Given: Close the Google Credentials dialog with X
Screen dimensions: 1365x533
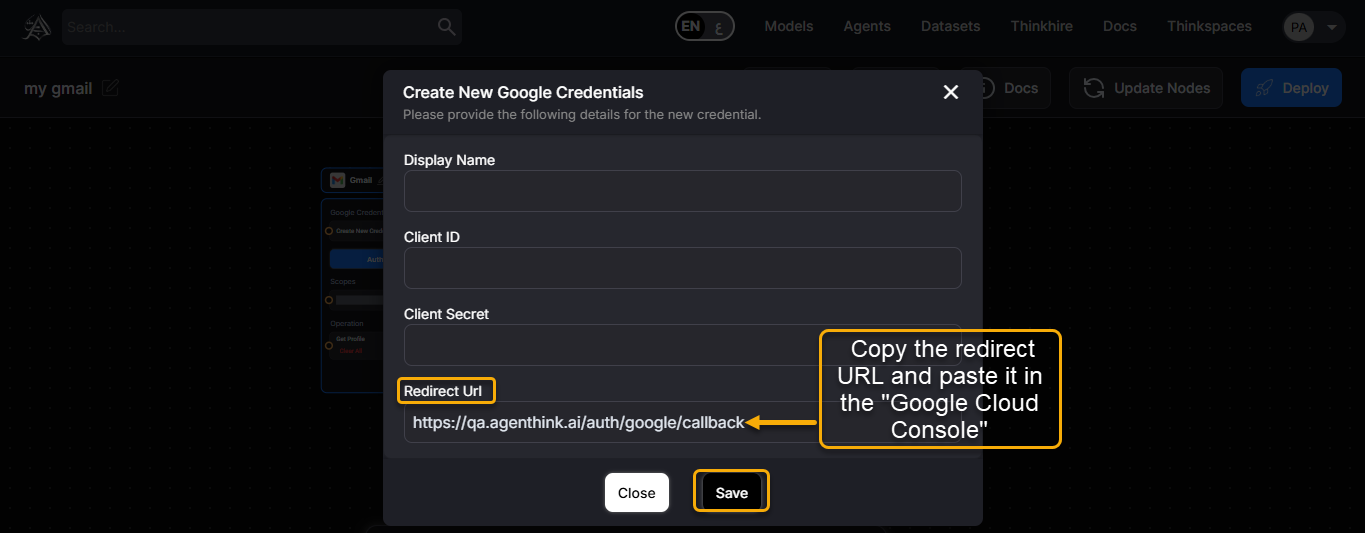Looking at the screenshot, I should coord(950,92).
